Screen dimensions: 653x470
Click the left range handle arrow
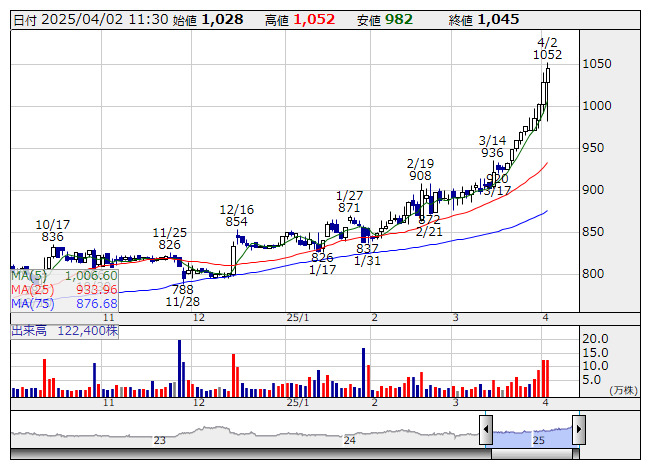click(486, 431)
